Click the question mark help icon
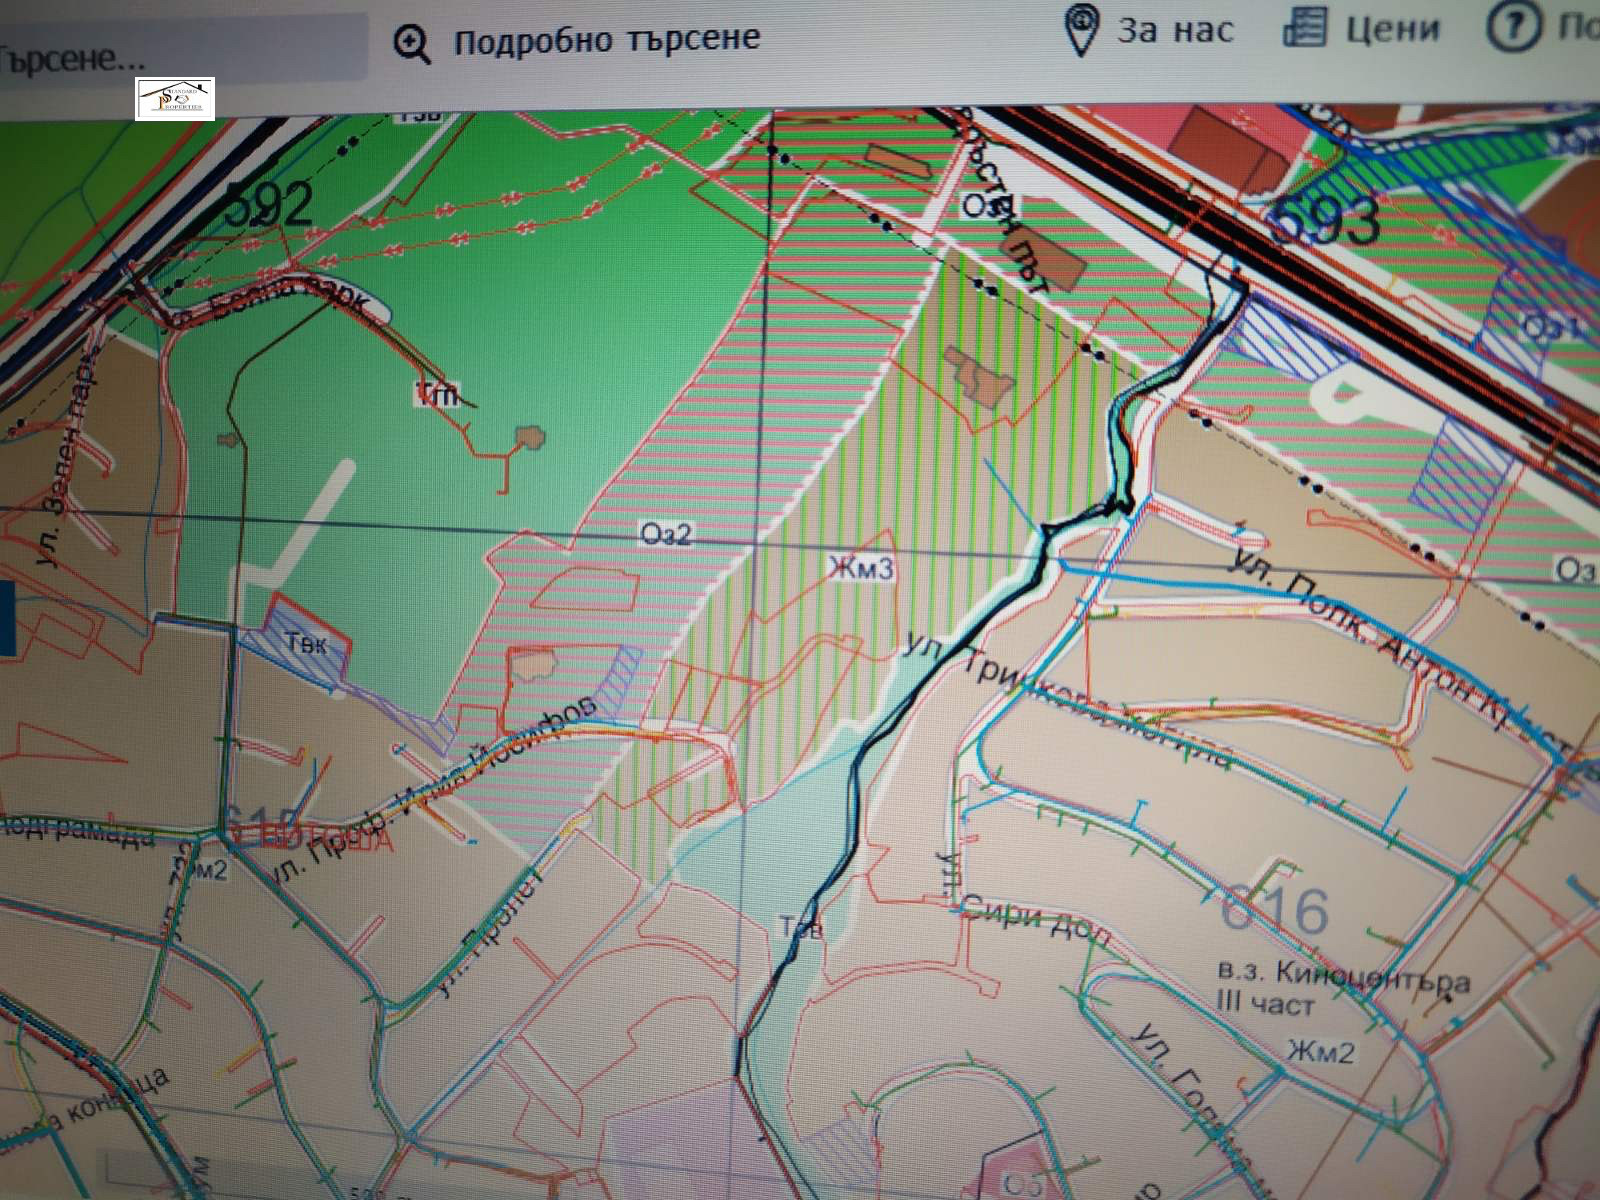 point(1513,28)
